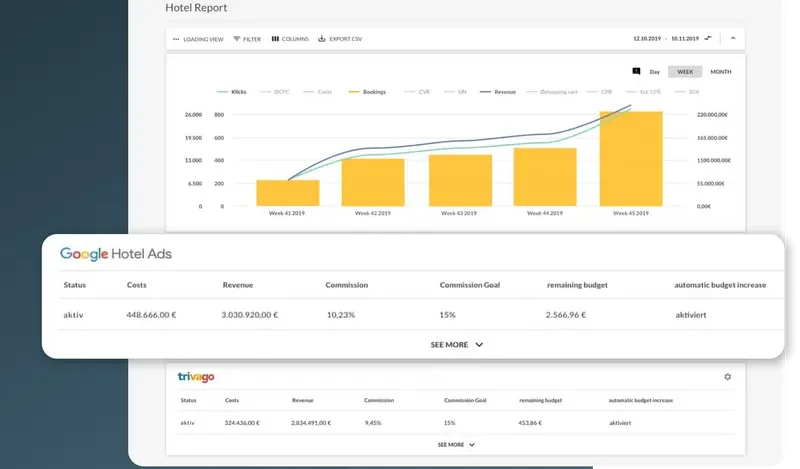Click the chart annotation comment icon
800x469 pixels.
coord(636,71)
